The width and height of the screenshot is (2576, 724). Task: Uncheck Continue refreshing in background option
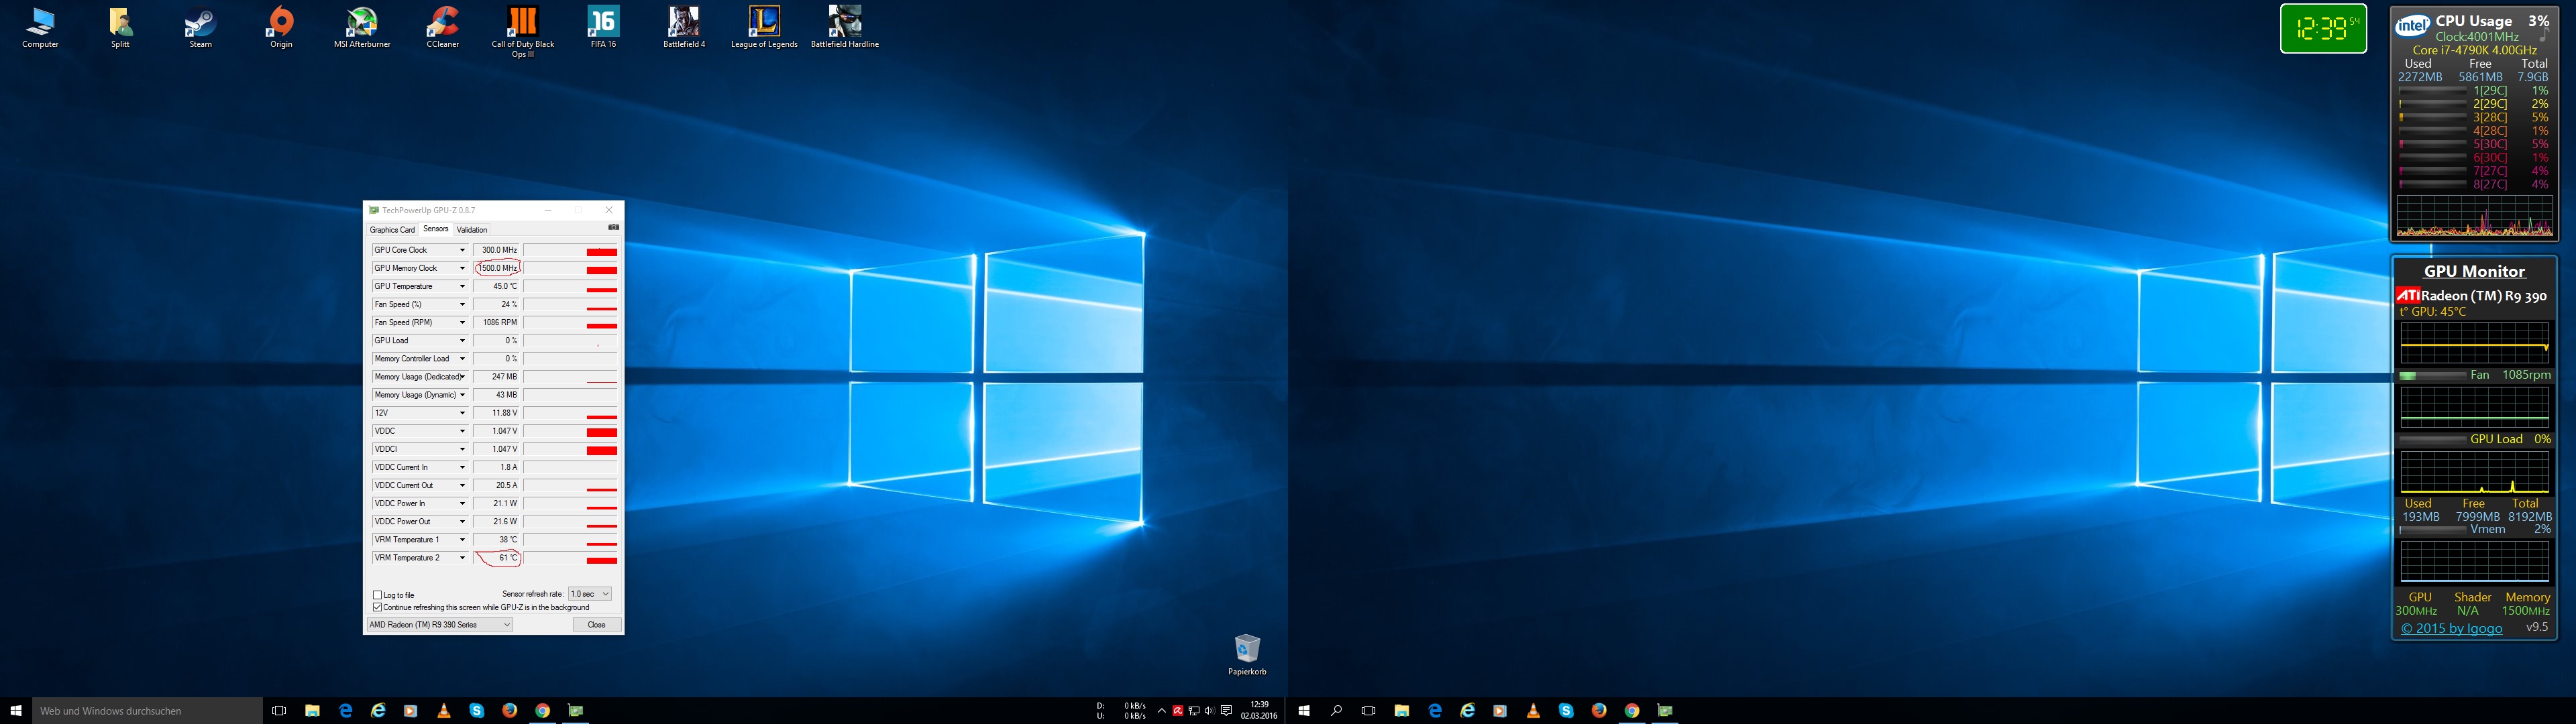pos(378,607)
